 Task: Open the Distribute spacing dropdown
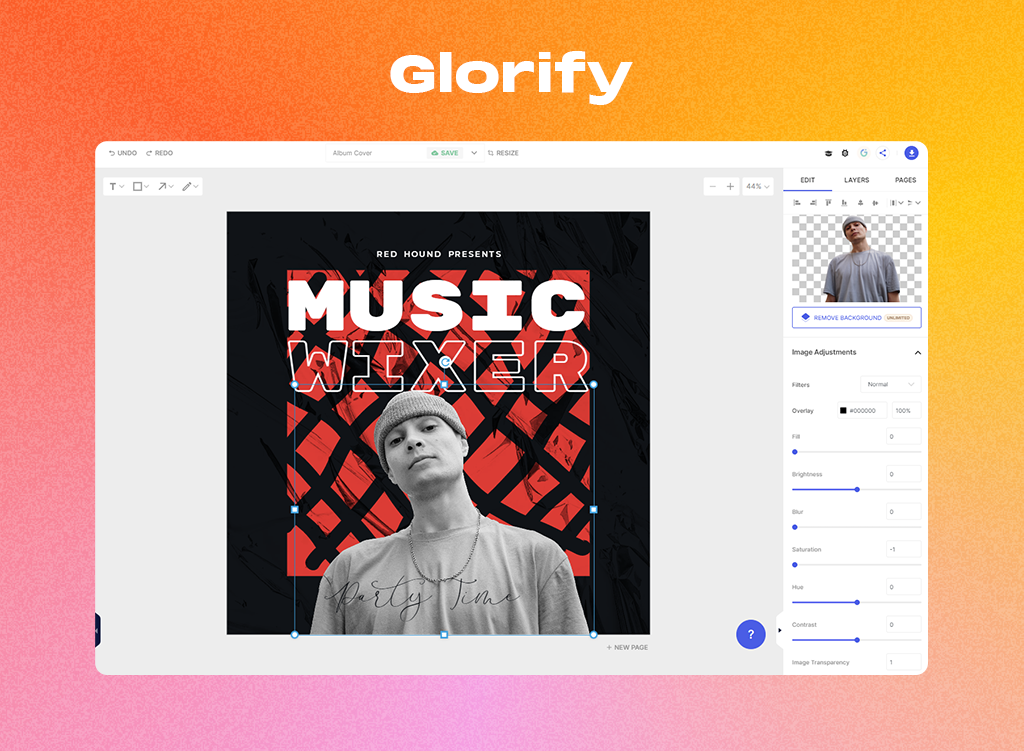896,203
